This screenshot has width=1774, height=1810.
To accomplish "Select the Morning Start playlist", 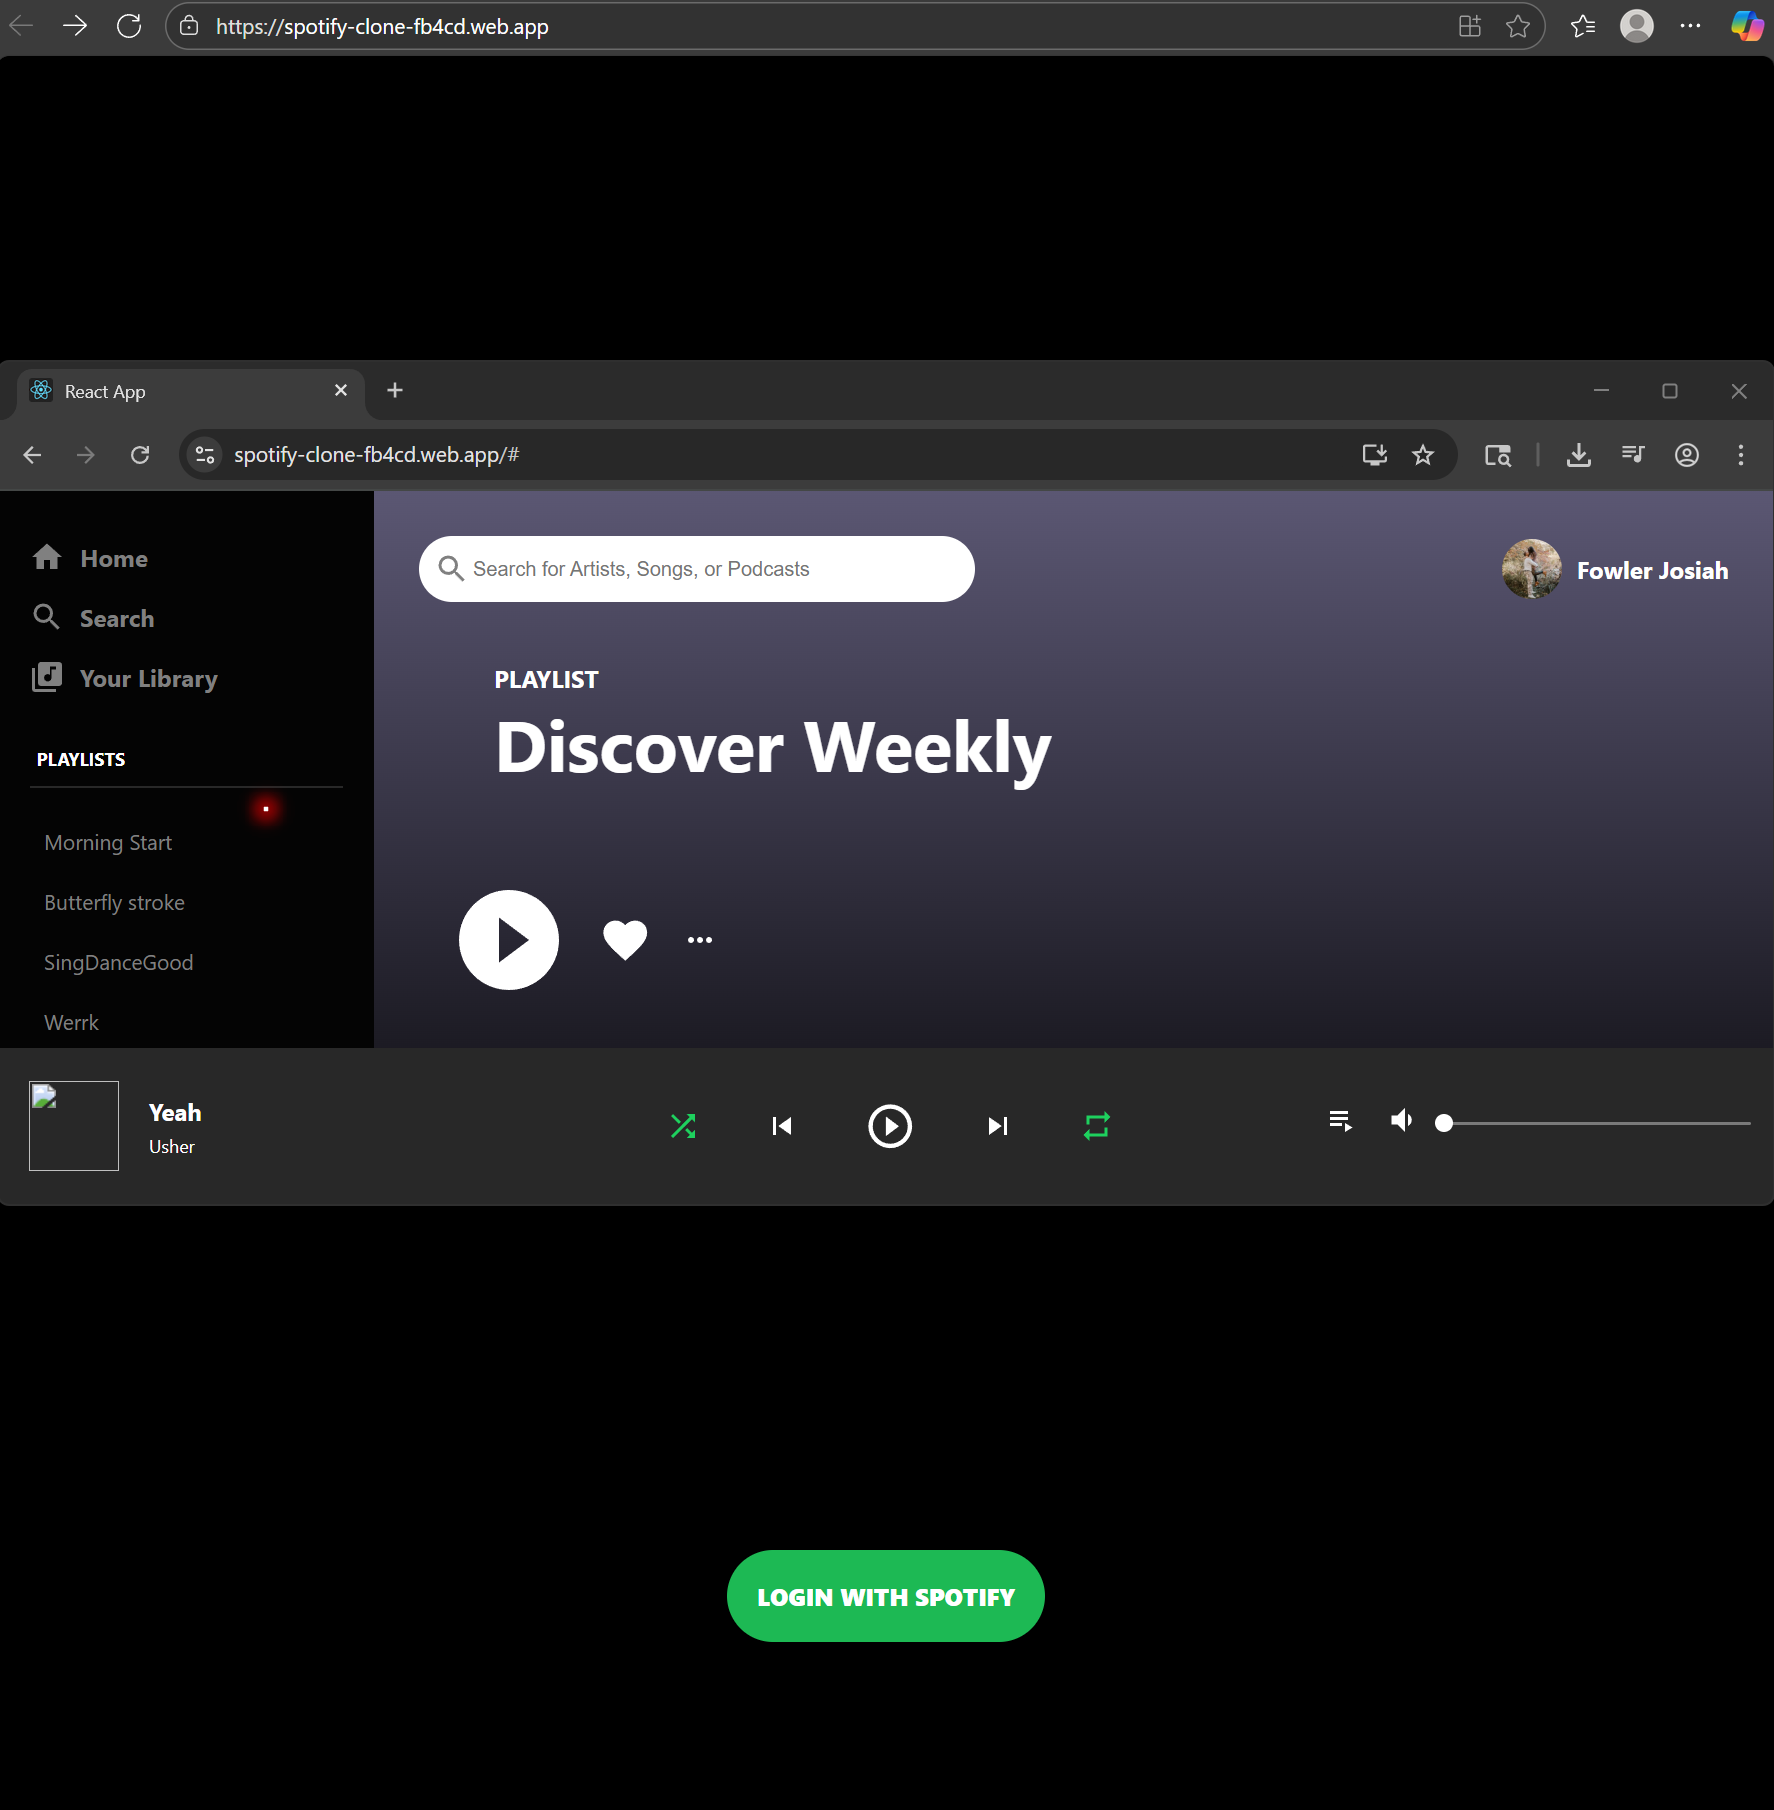I will [107, 842].
